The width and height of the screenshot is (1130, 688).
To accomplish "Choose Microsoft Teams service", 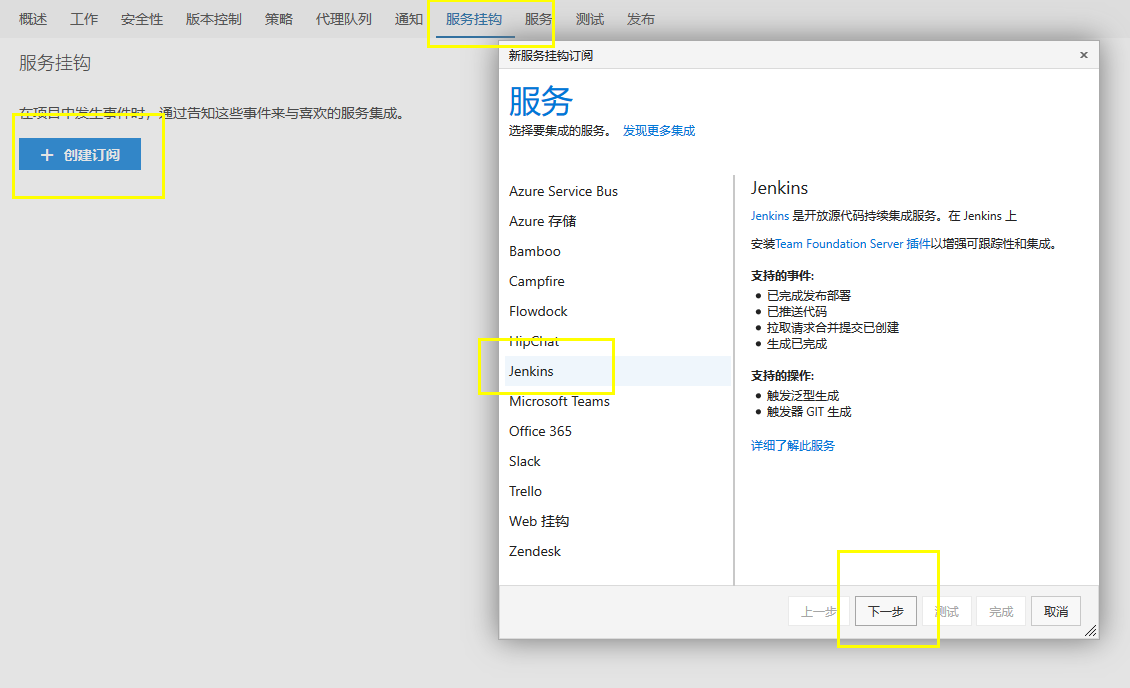I will tap(618, 401).
